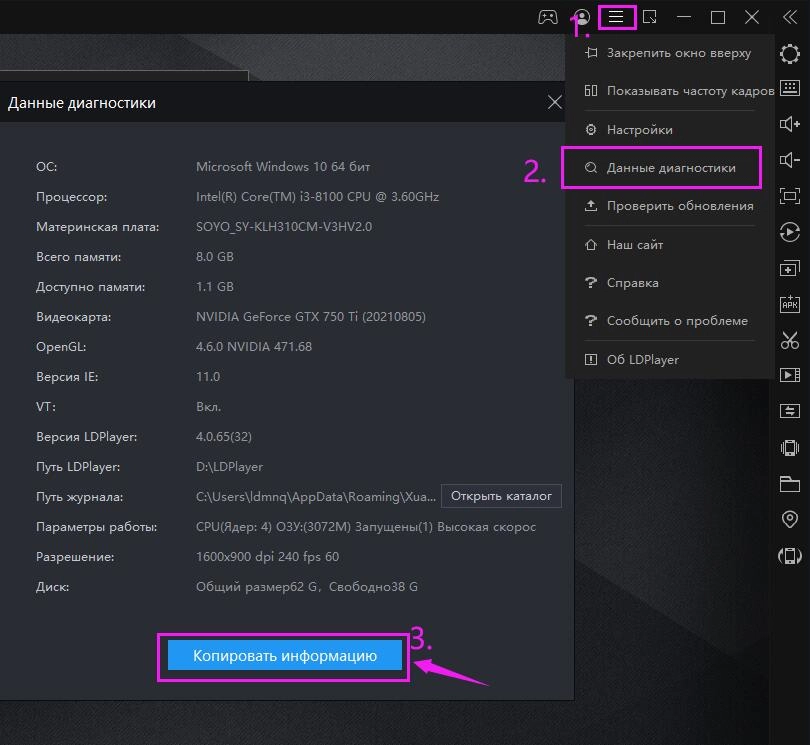Open the virtual location pin icon

pyautogui.click(x=790, y=520)
